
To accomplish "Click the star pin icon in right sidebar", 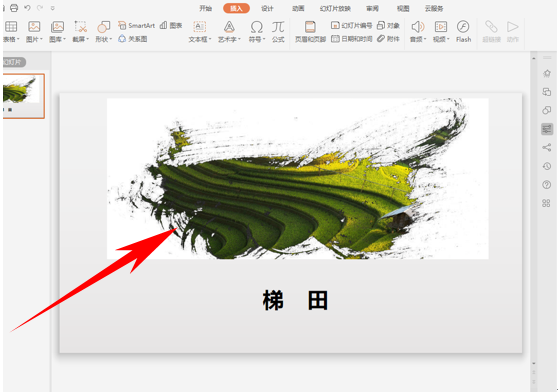I will 547,74.
